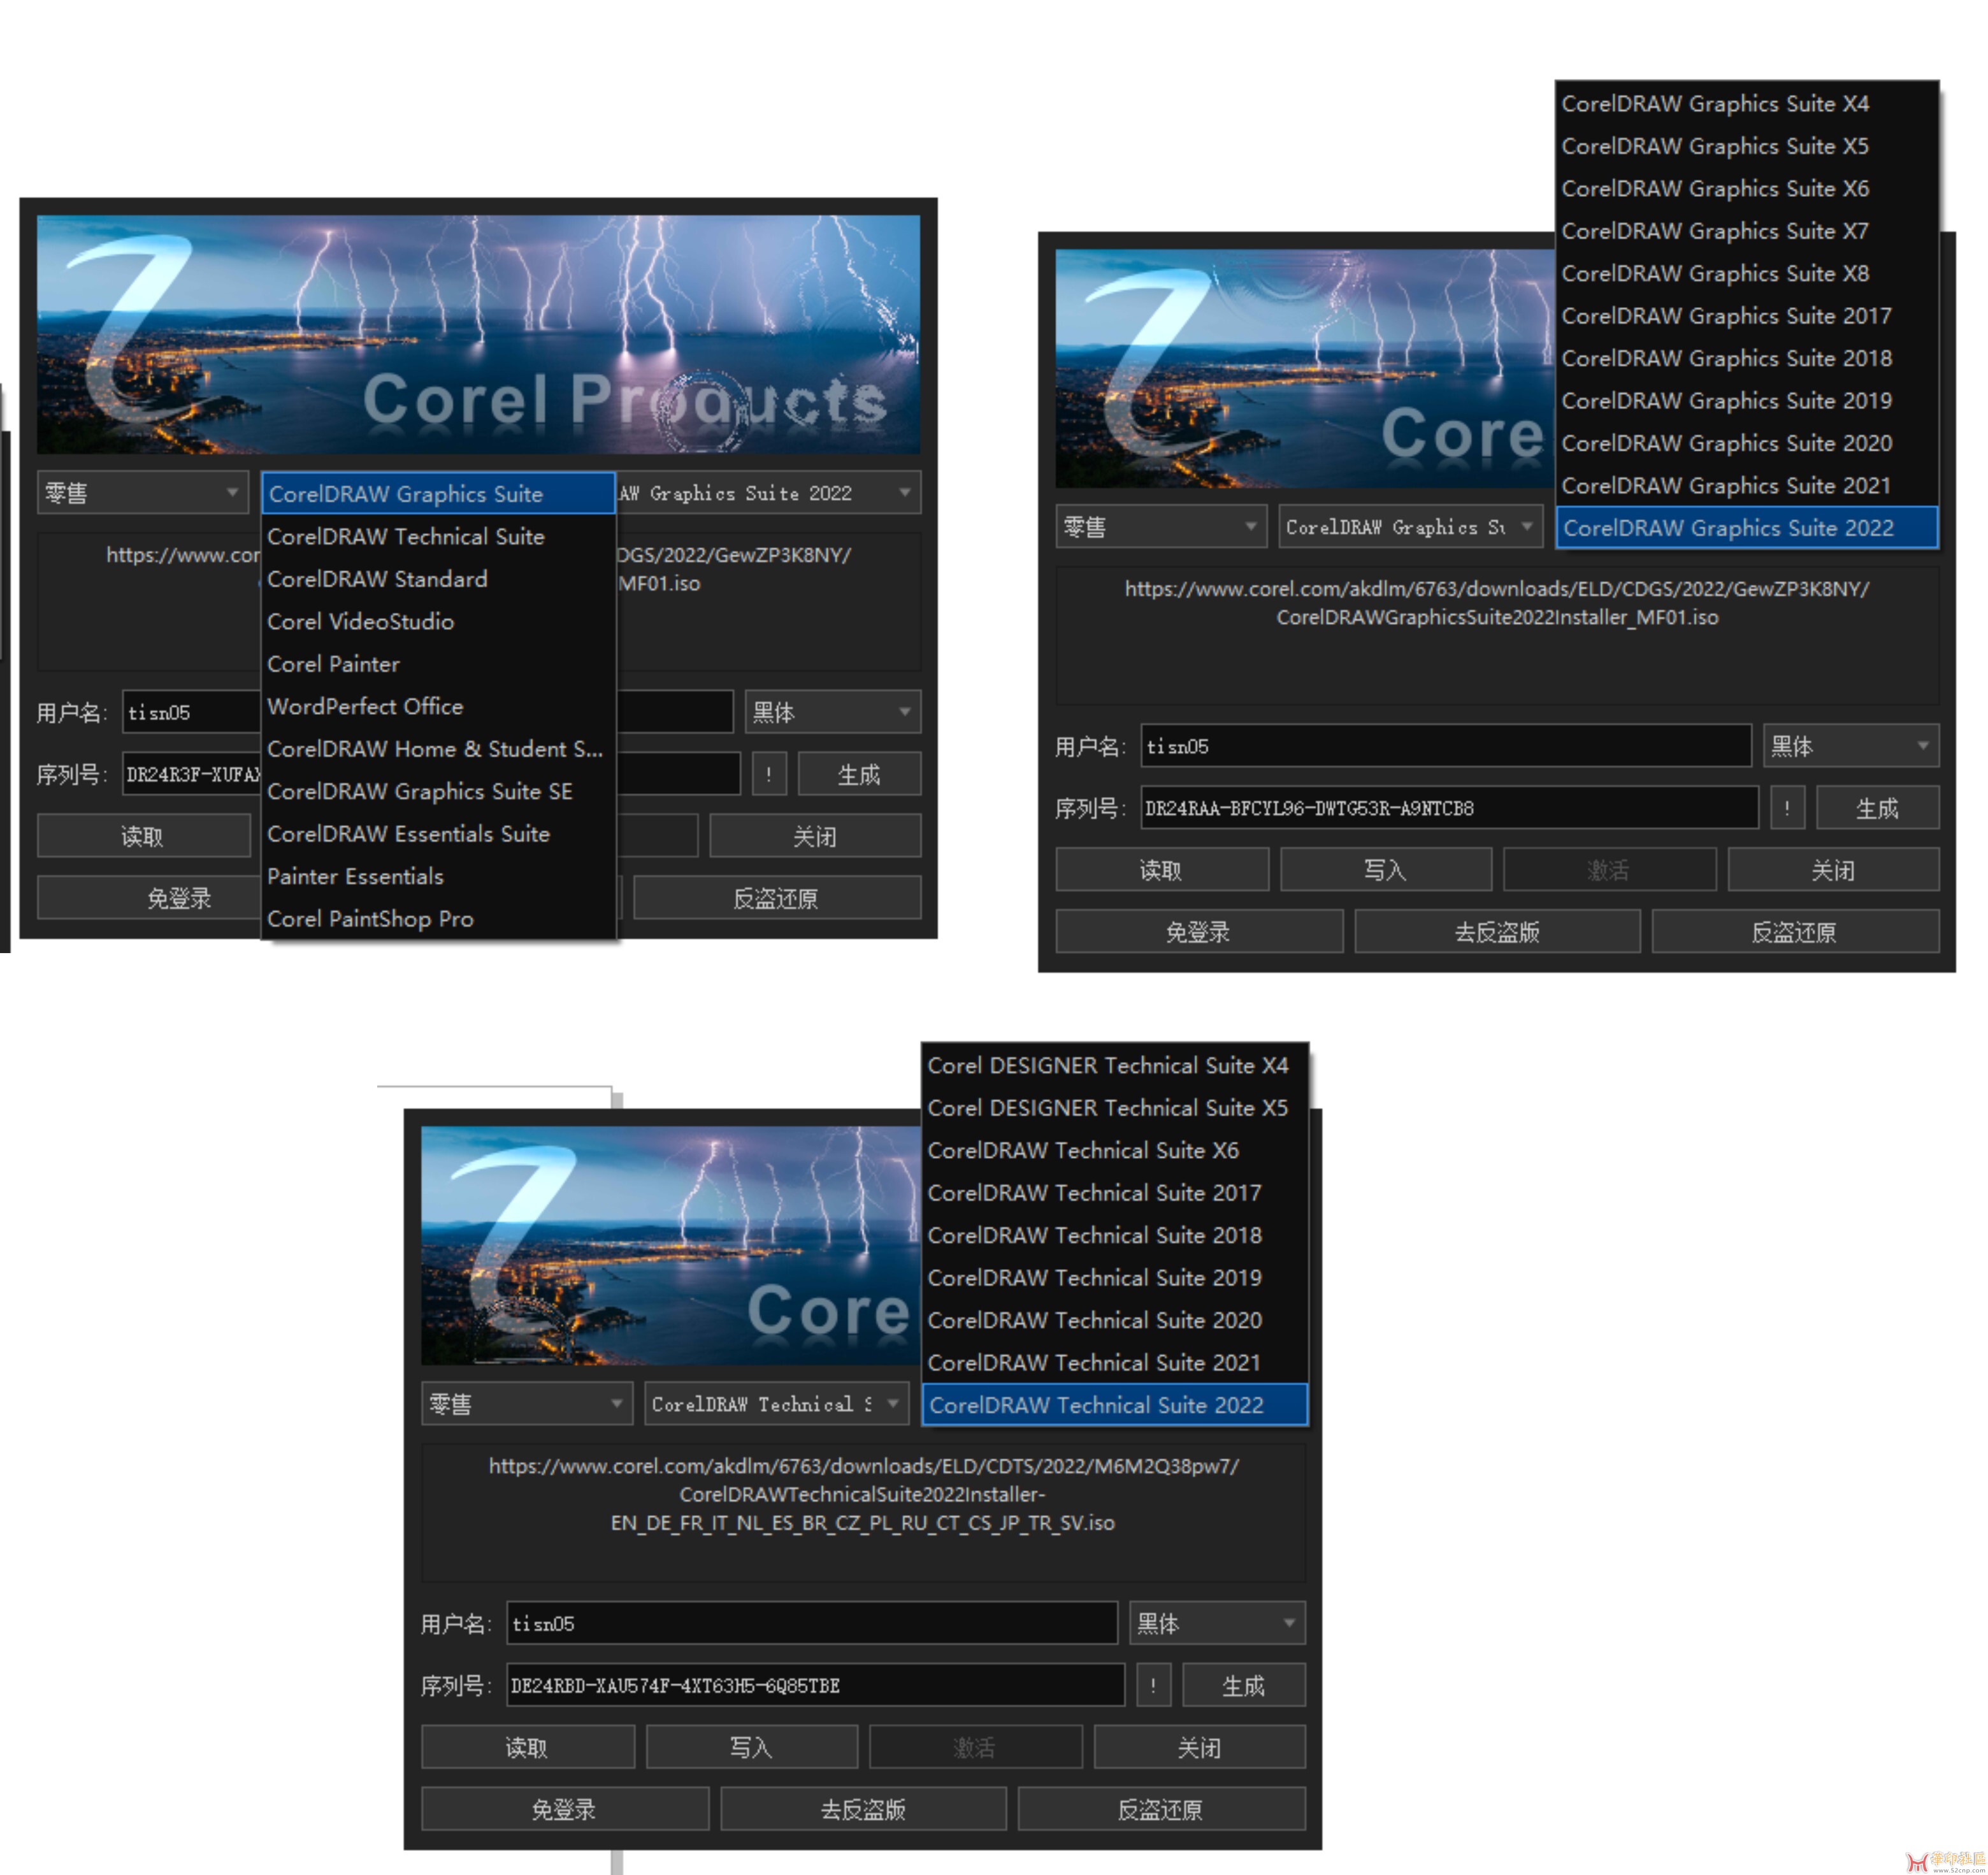Screen dimensions: 1988x1875
Task: Select CorelDRAW Graphics Suite X5
Action: pos(1747,146)
